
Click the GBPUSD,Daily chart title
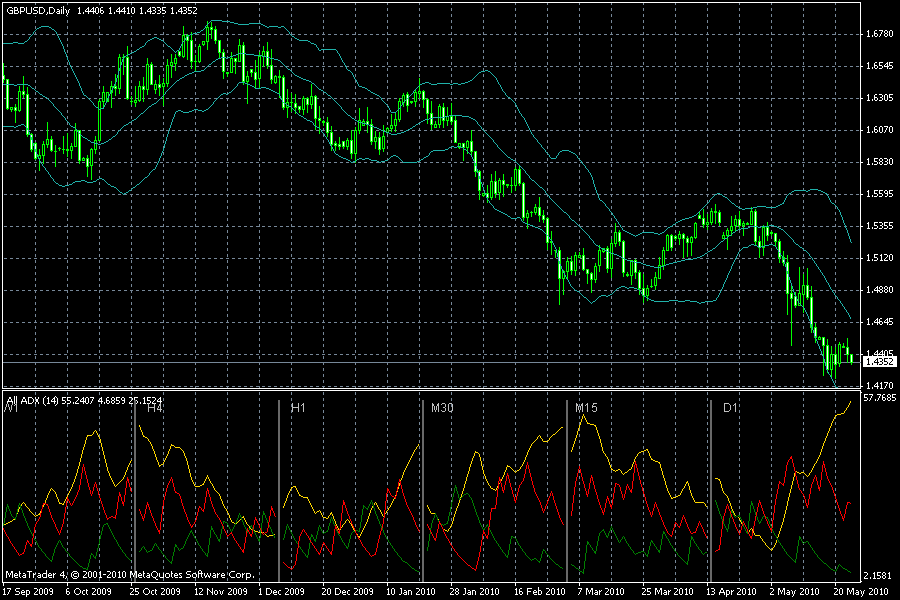pos(38,10)
